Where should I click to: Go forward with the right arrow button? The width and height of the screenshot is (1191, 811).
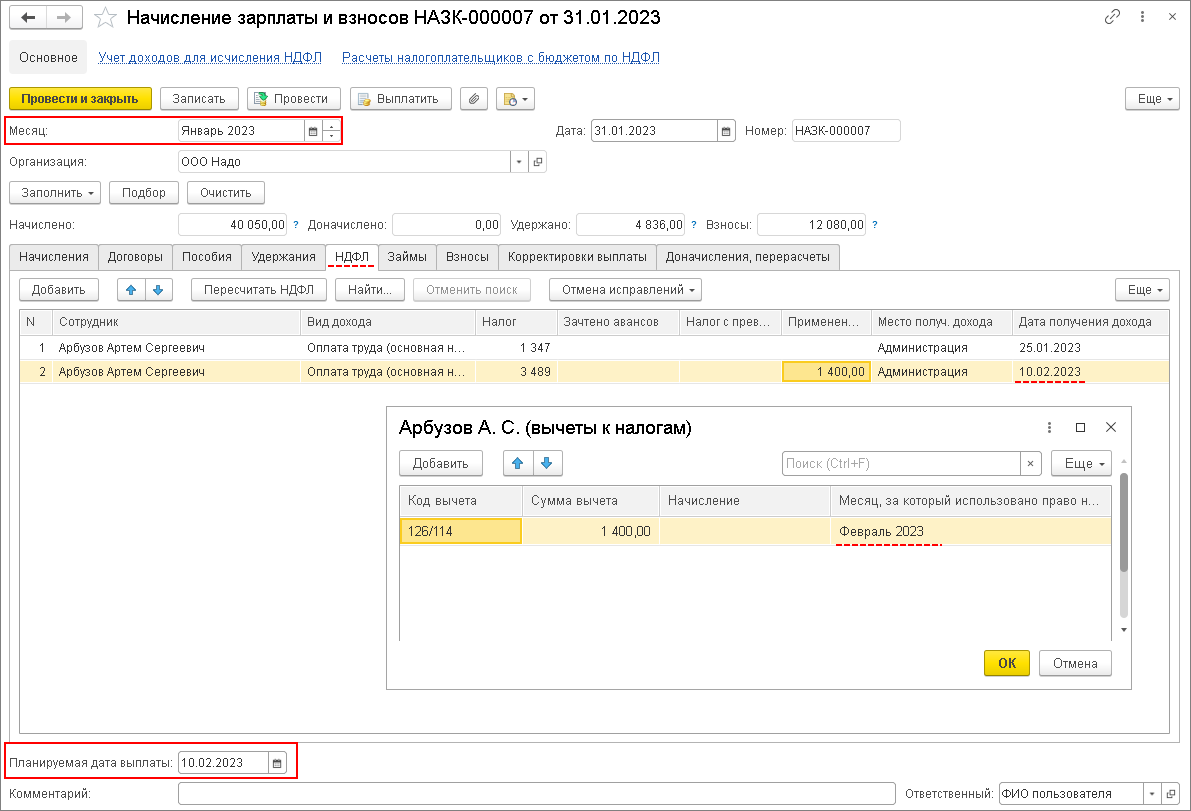(65, 17)
